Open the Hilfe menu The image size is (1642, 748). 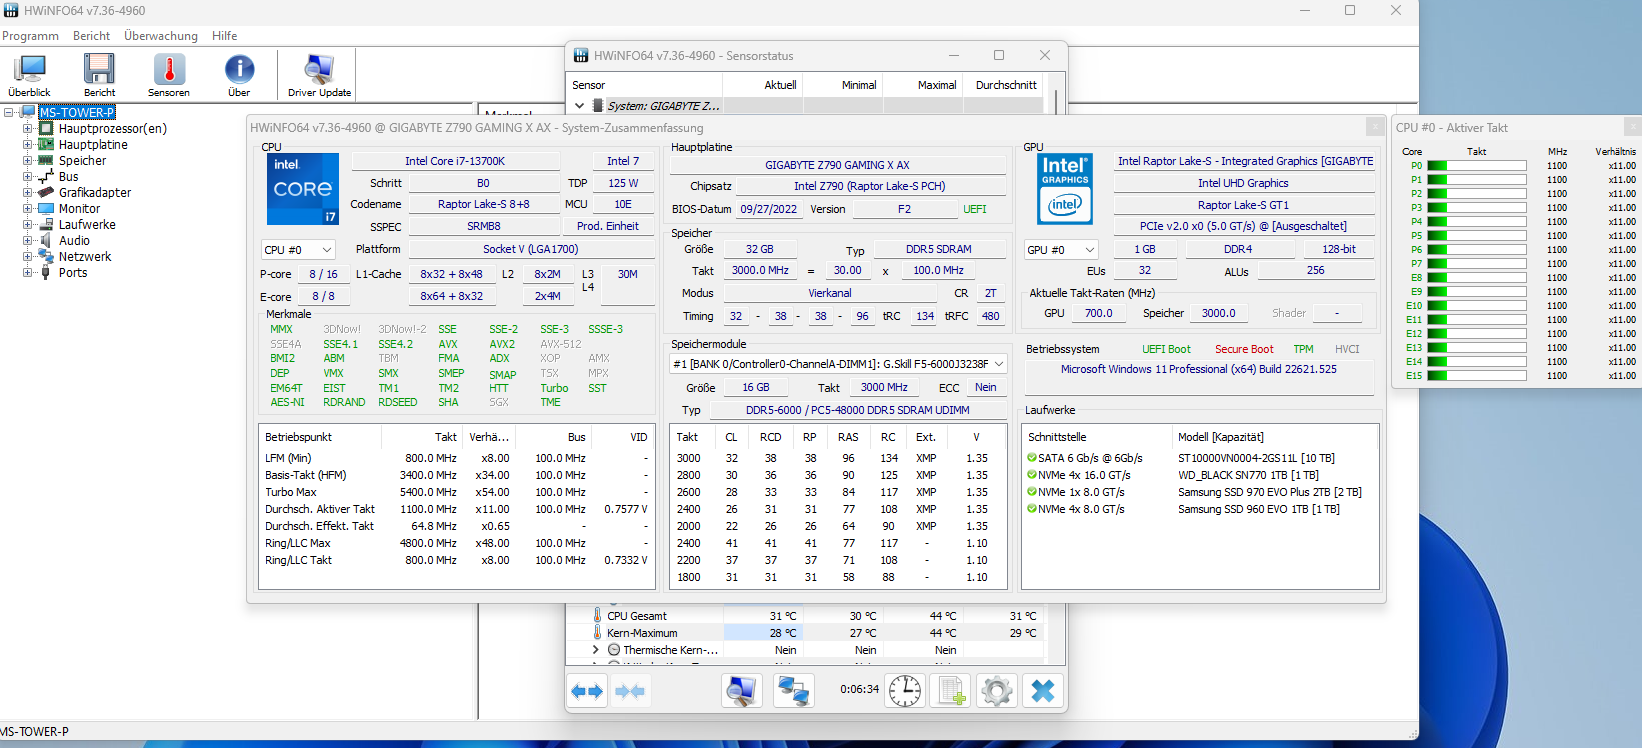tap(224, 36)
